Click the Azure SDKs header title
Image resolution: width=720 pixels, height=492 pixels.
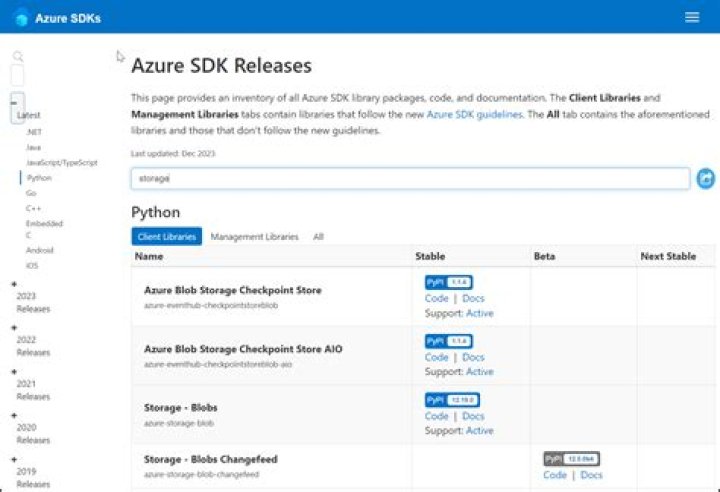(x=68, y=18)
